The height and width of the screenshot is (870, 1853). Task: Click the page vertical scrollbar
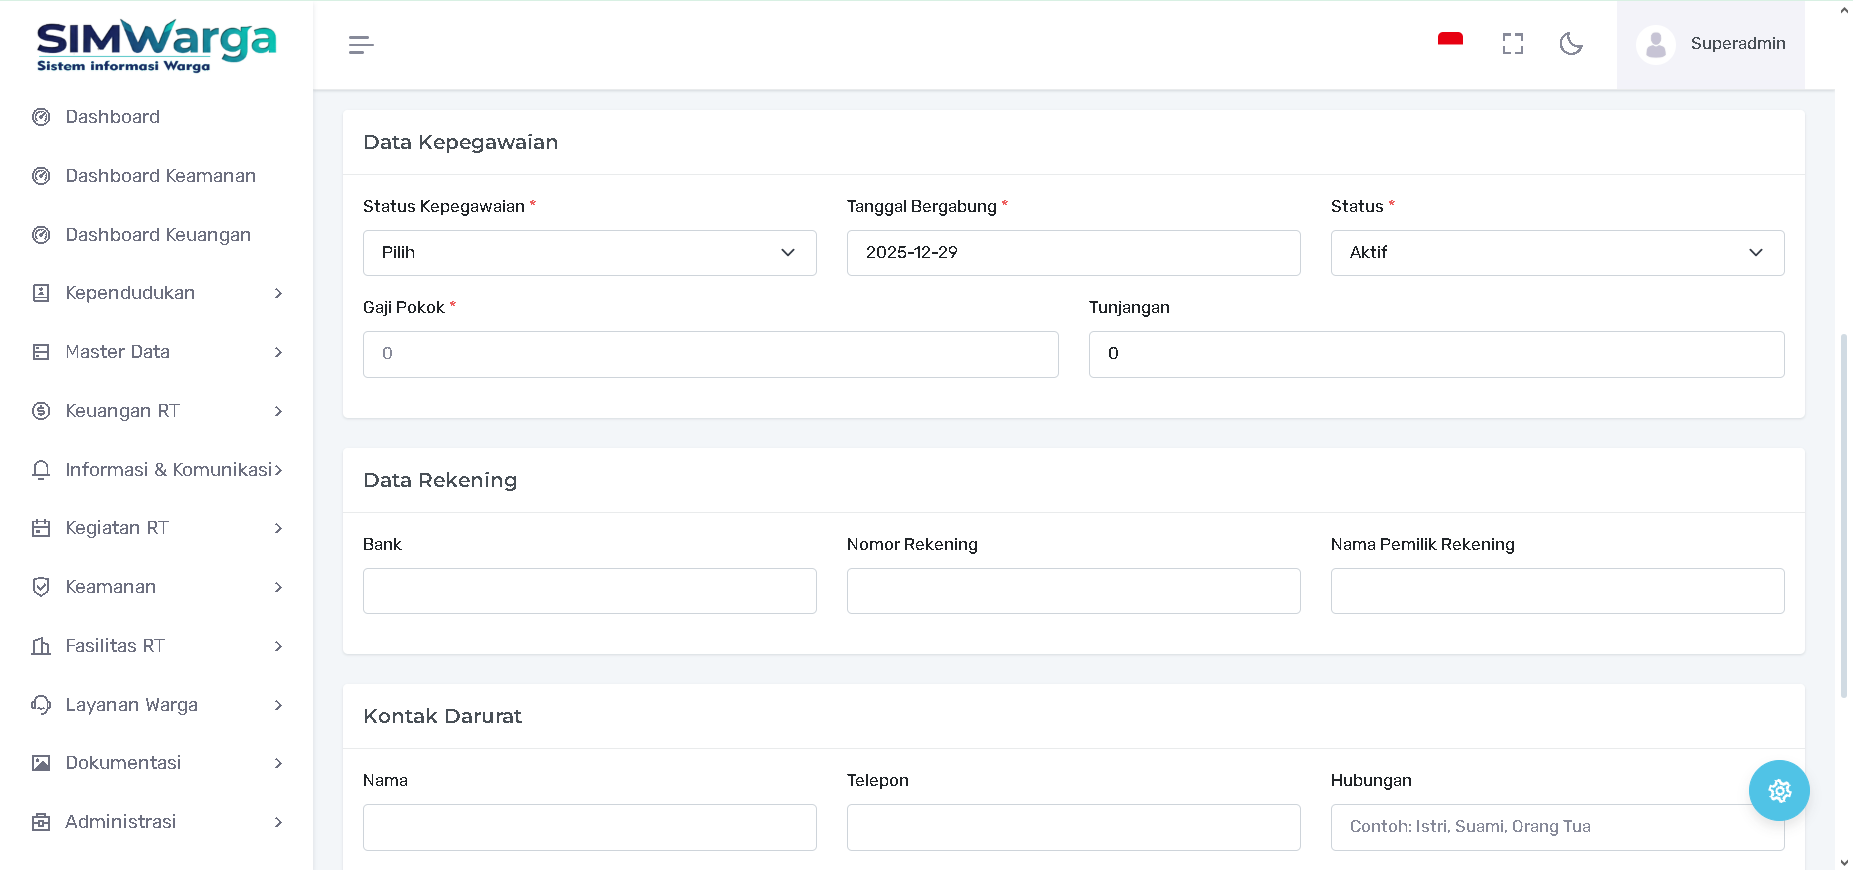[x=1843, y=515]
